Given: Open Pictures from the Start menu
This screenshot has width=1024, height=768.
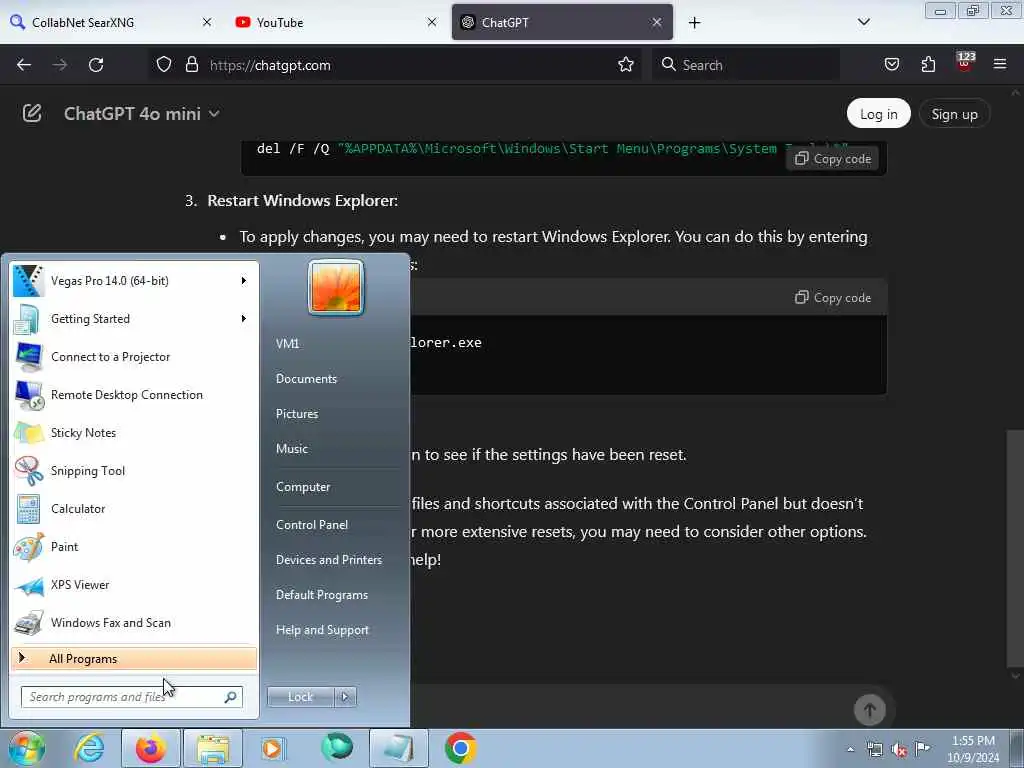Looking at the screenshot, I should click(297, 414).
